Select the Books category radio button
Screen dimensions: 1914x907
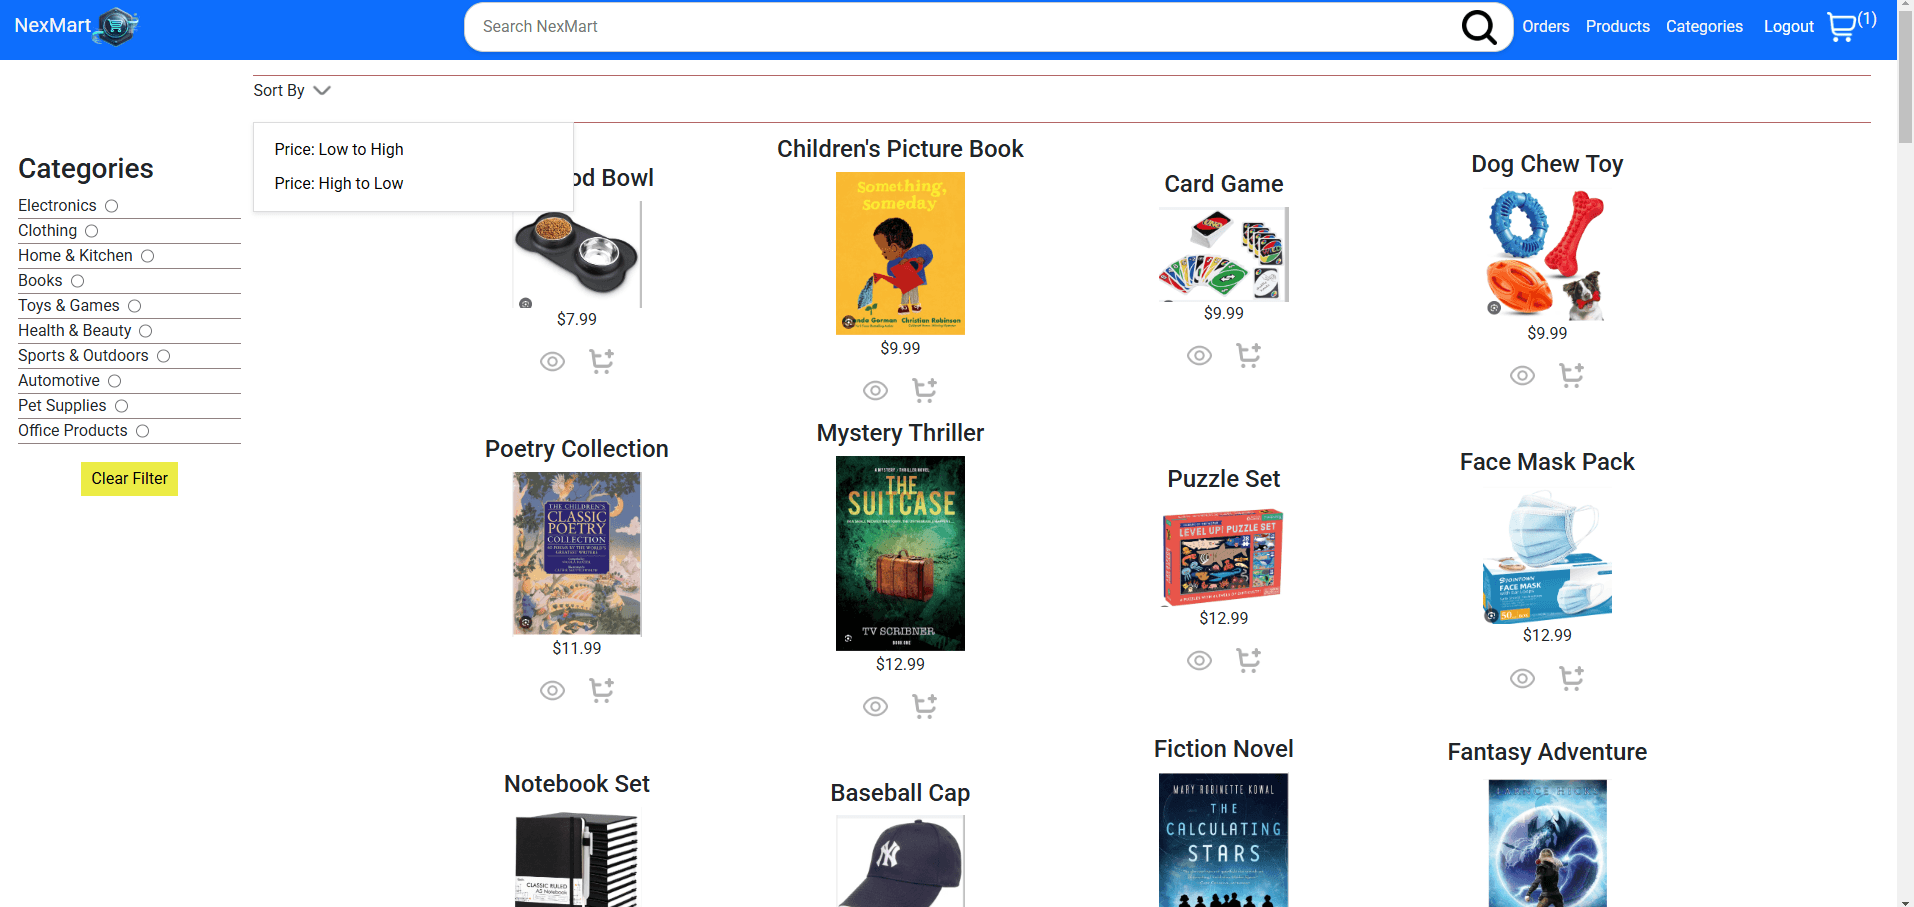click(x=78, y=281)
